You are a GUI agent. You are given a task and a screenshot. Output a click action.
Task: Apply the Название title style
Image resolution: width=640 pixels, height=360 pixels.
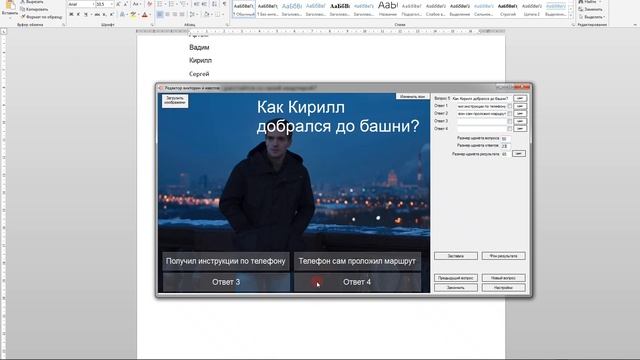[387, 9]
